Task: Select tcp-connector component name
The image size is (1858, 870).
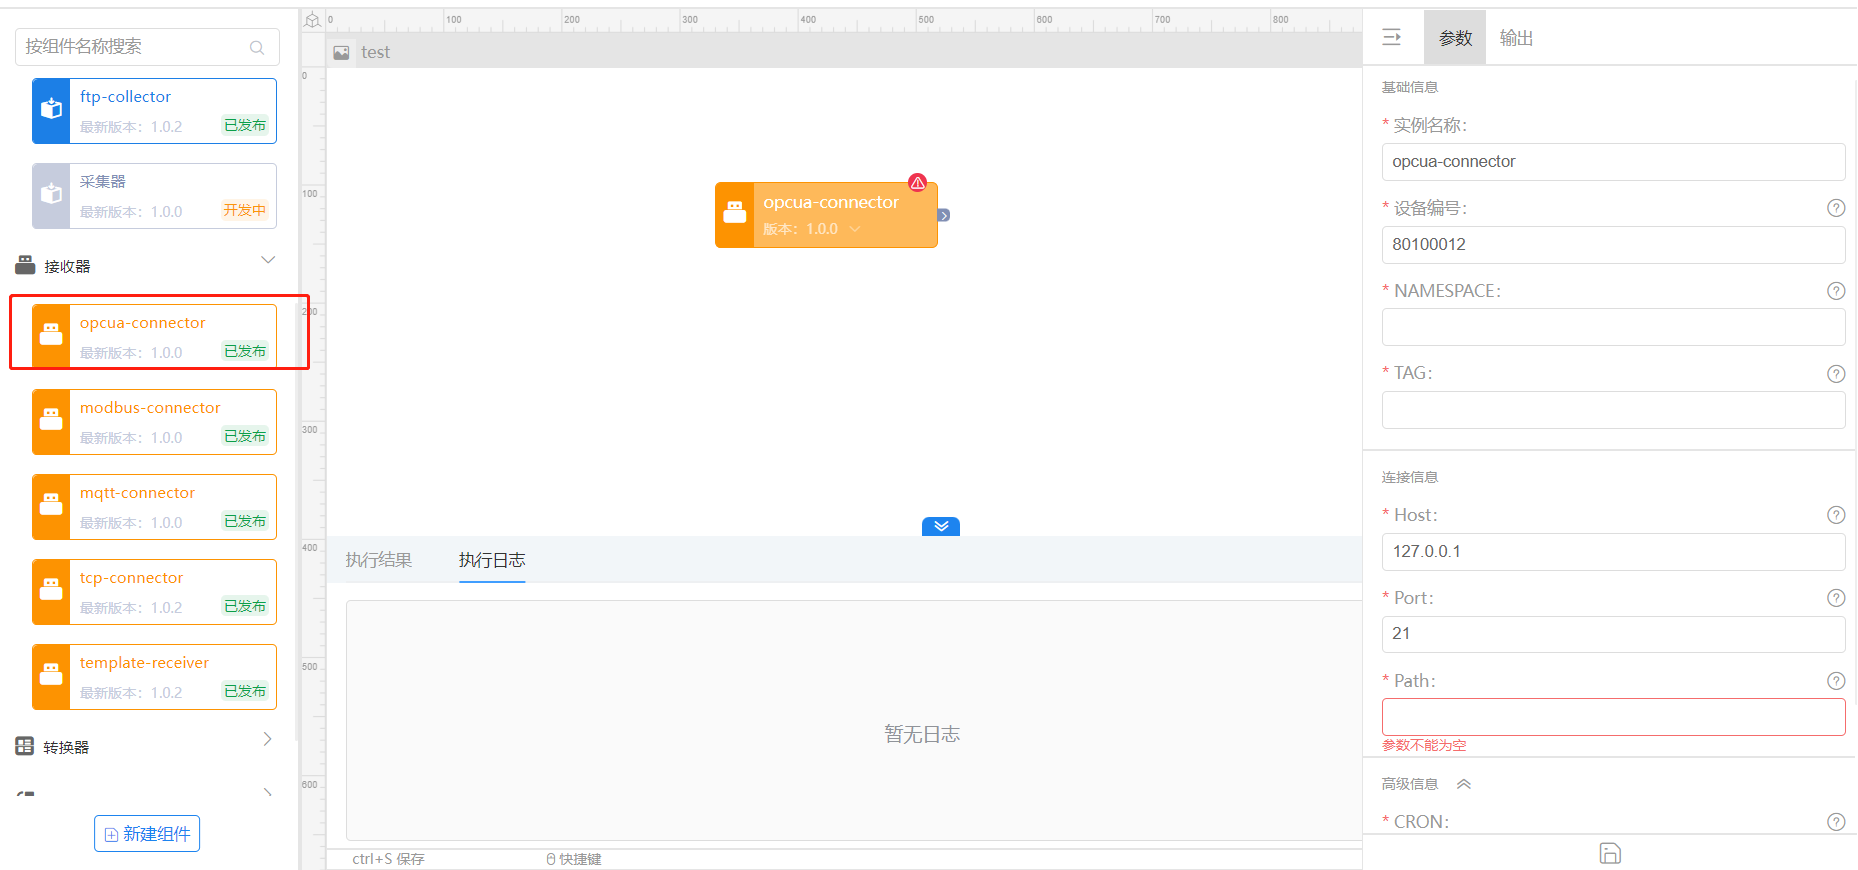Action: [131, 578]
